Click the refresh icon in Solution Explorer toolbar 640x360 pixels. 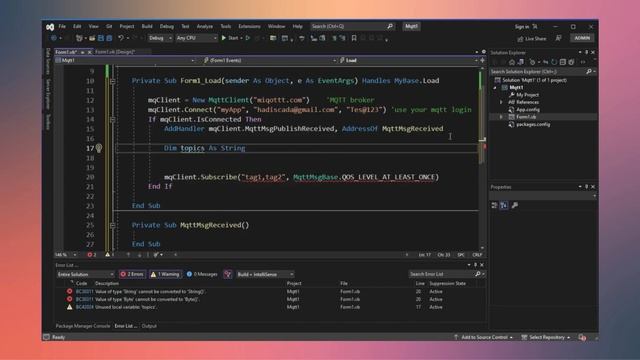554,62
